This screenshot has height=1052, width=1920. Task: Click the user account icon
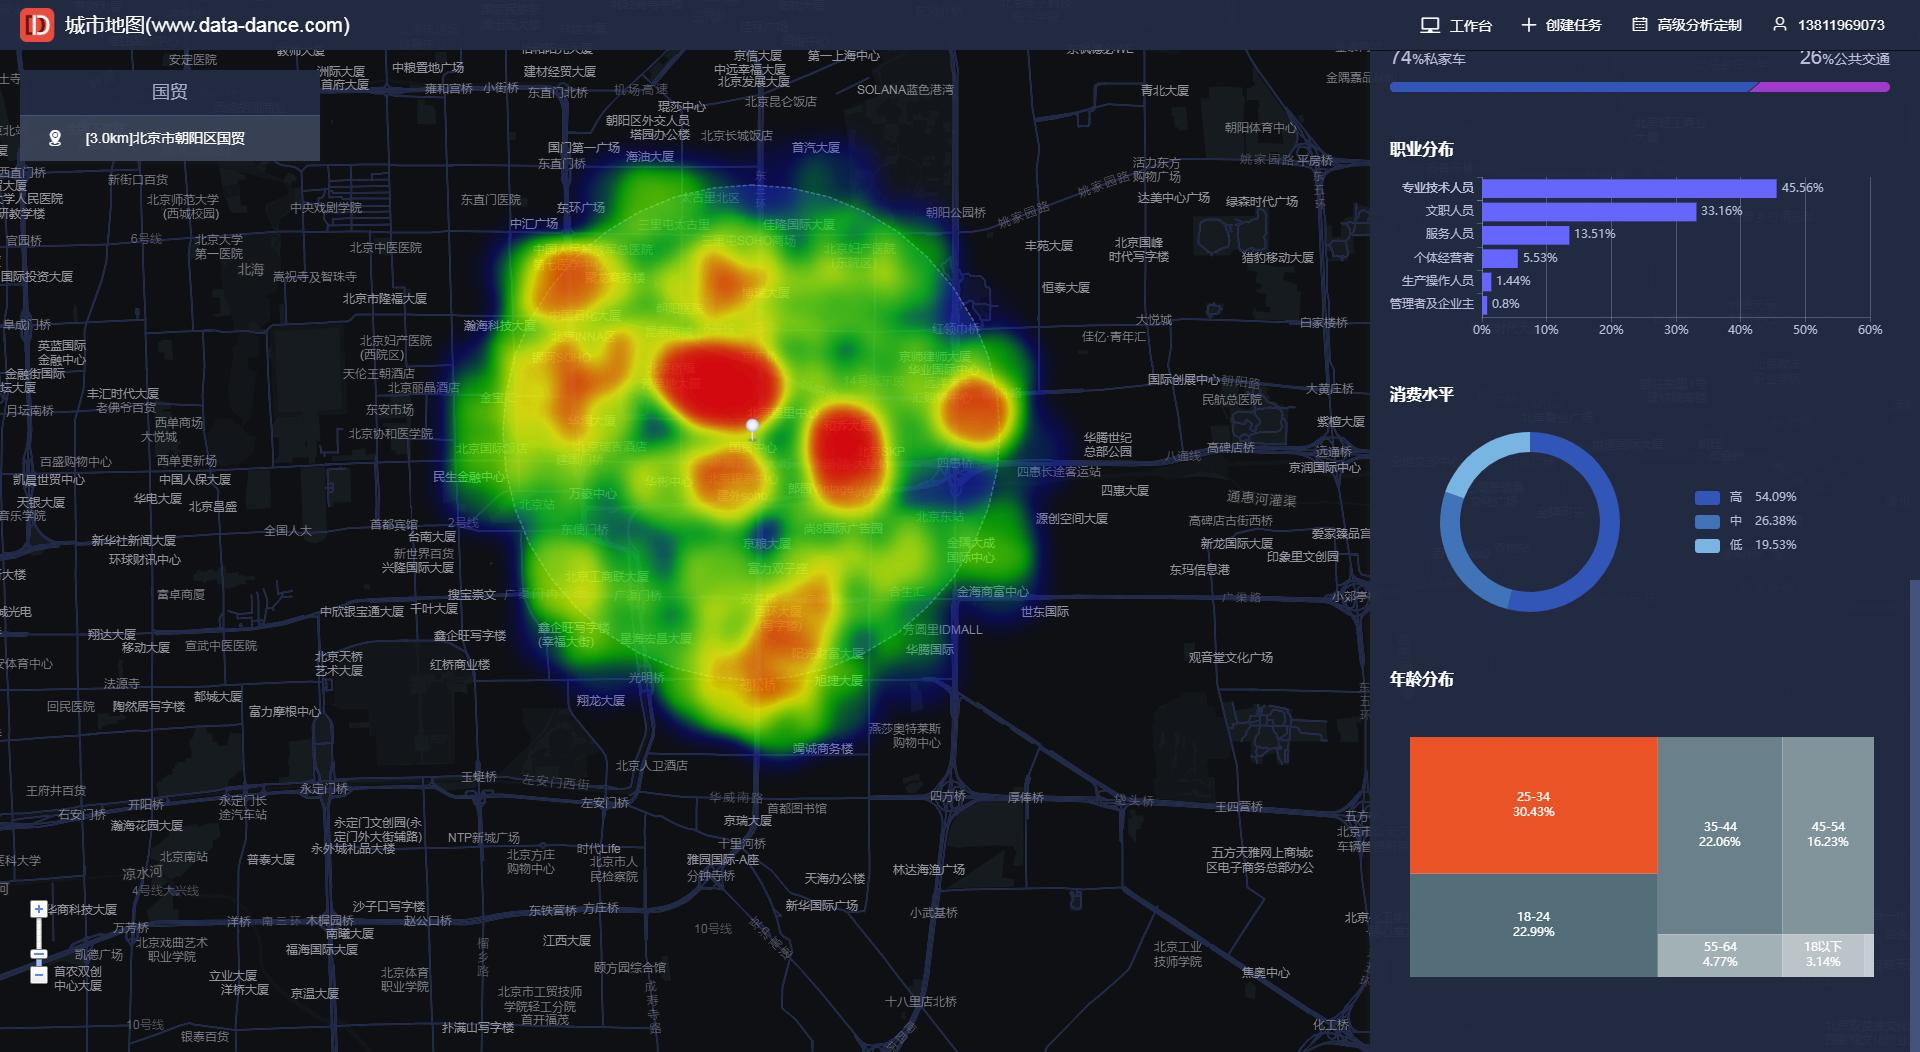[1780, 24]
